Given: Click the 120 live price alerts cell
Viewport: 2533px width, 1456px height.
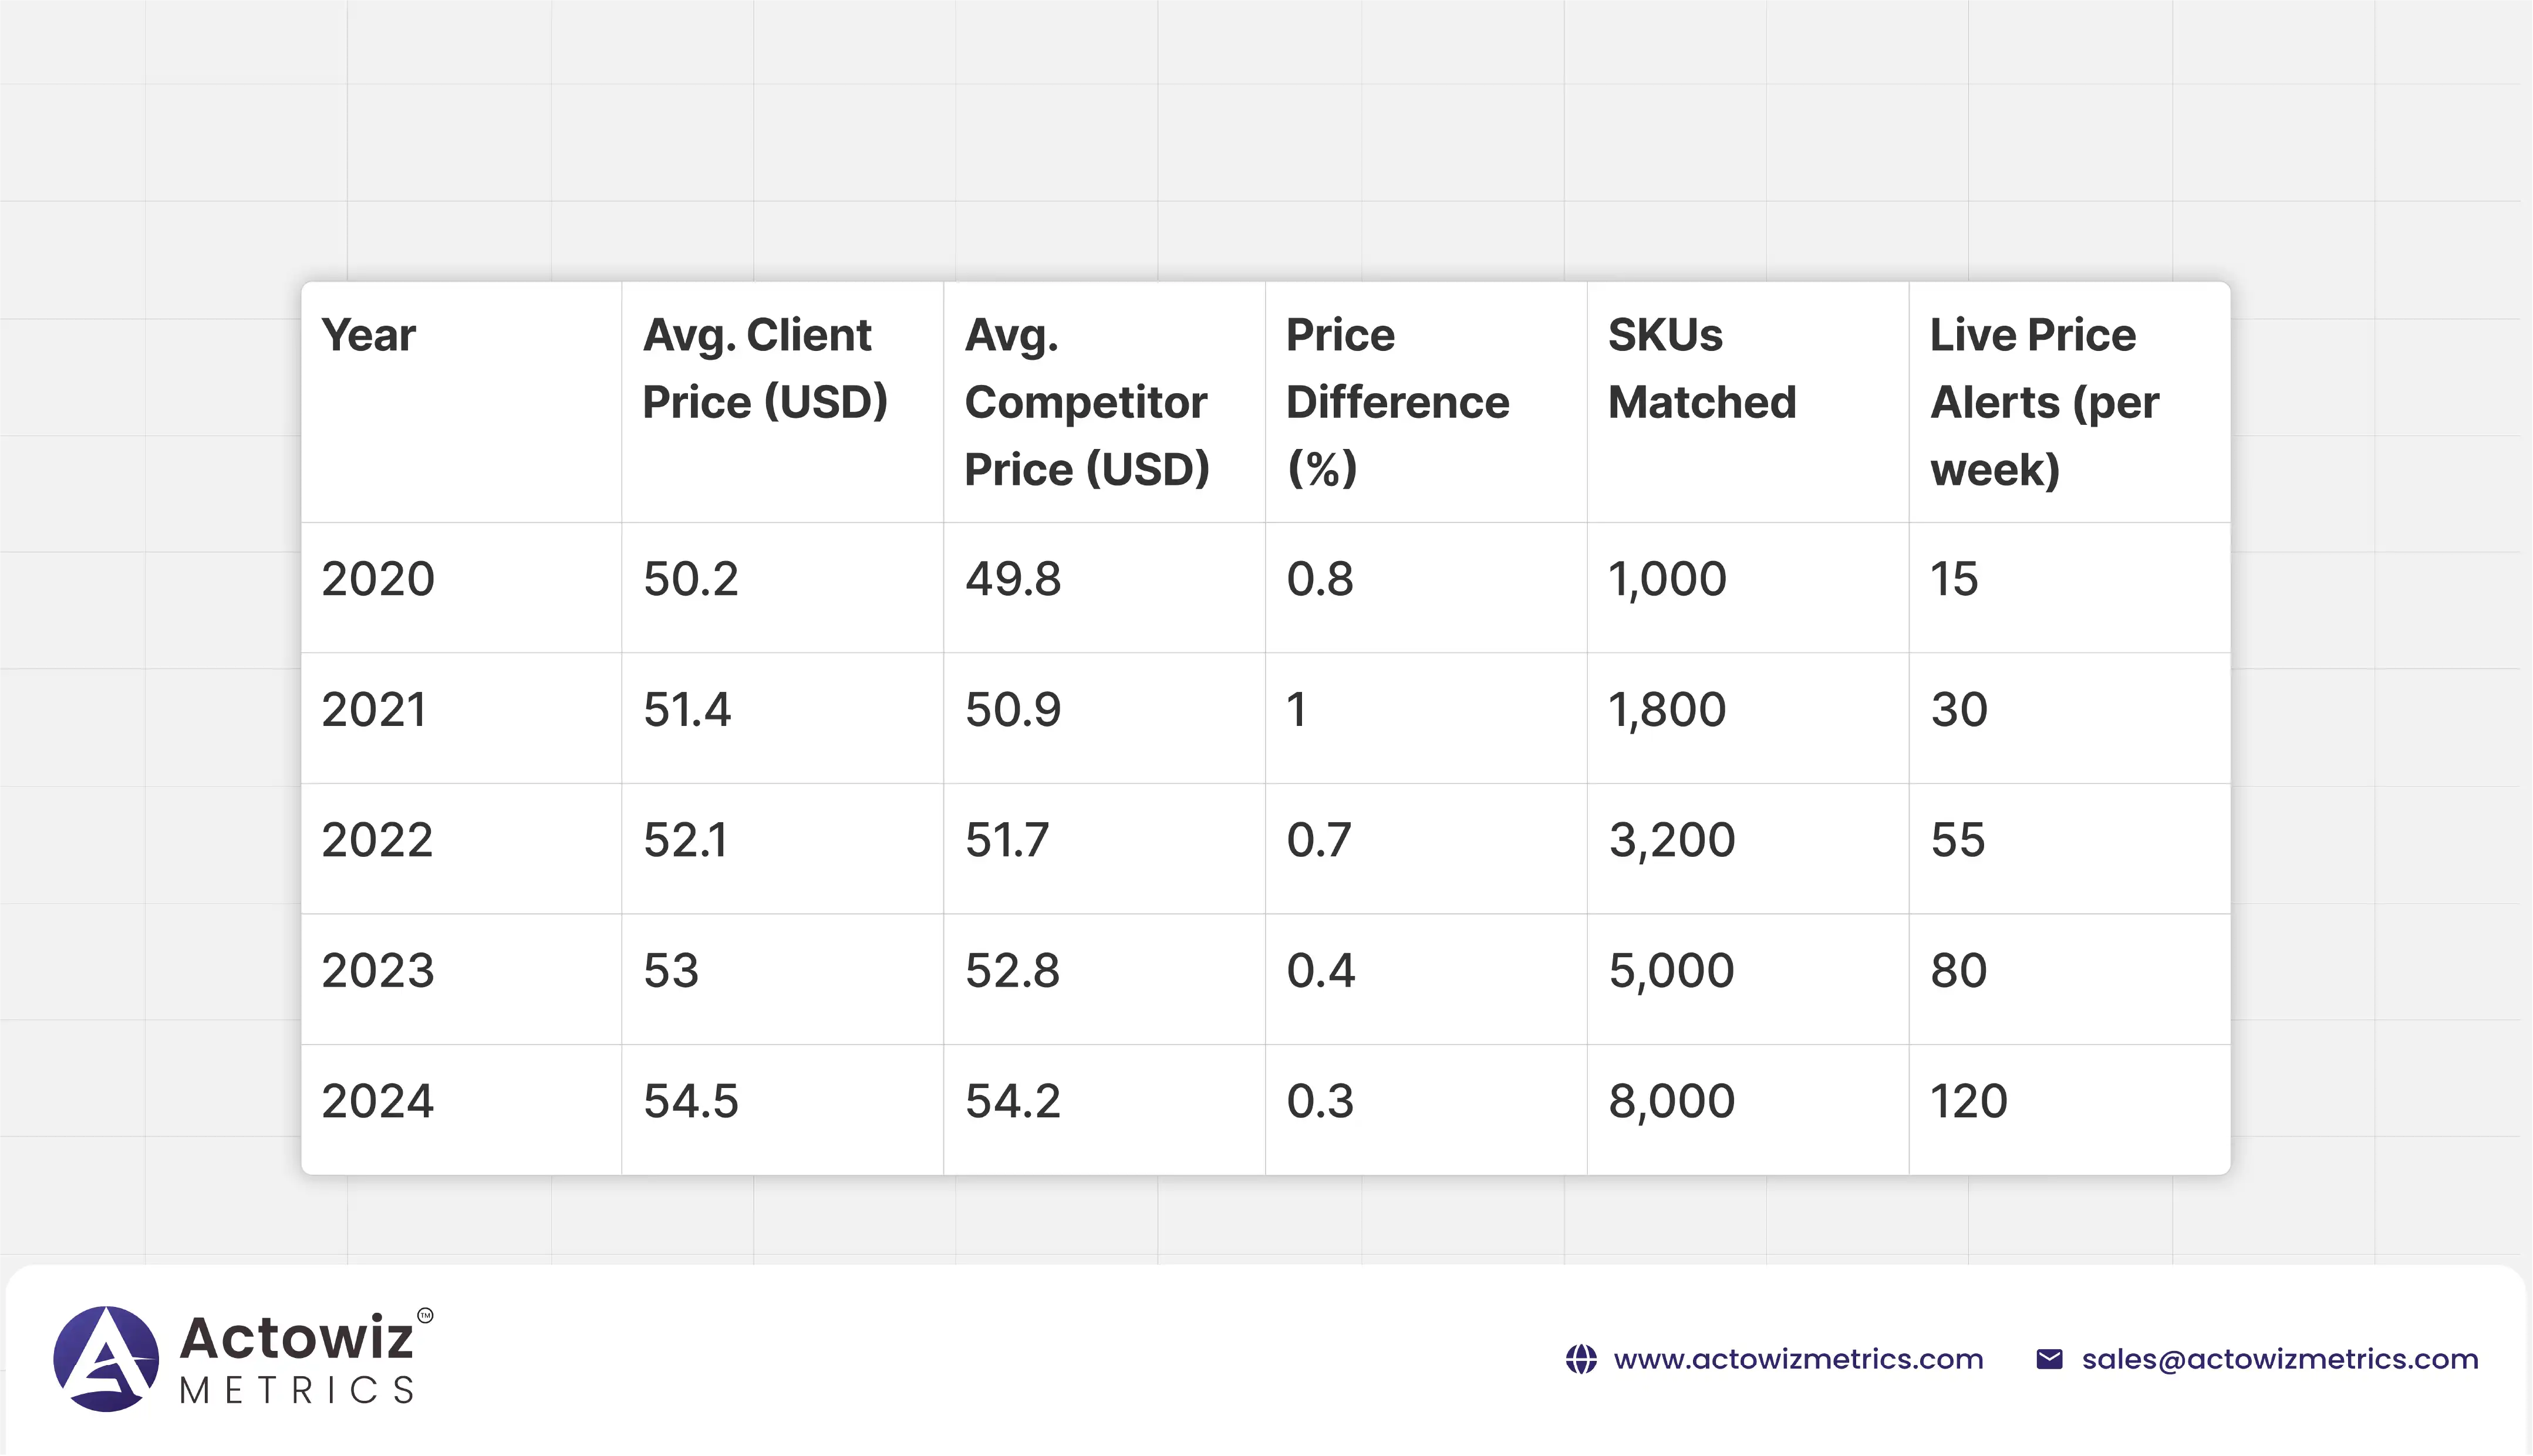Looking at the screenshot, I should tap(1968, 1101).
